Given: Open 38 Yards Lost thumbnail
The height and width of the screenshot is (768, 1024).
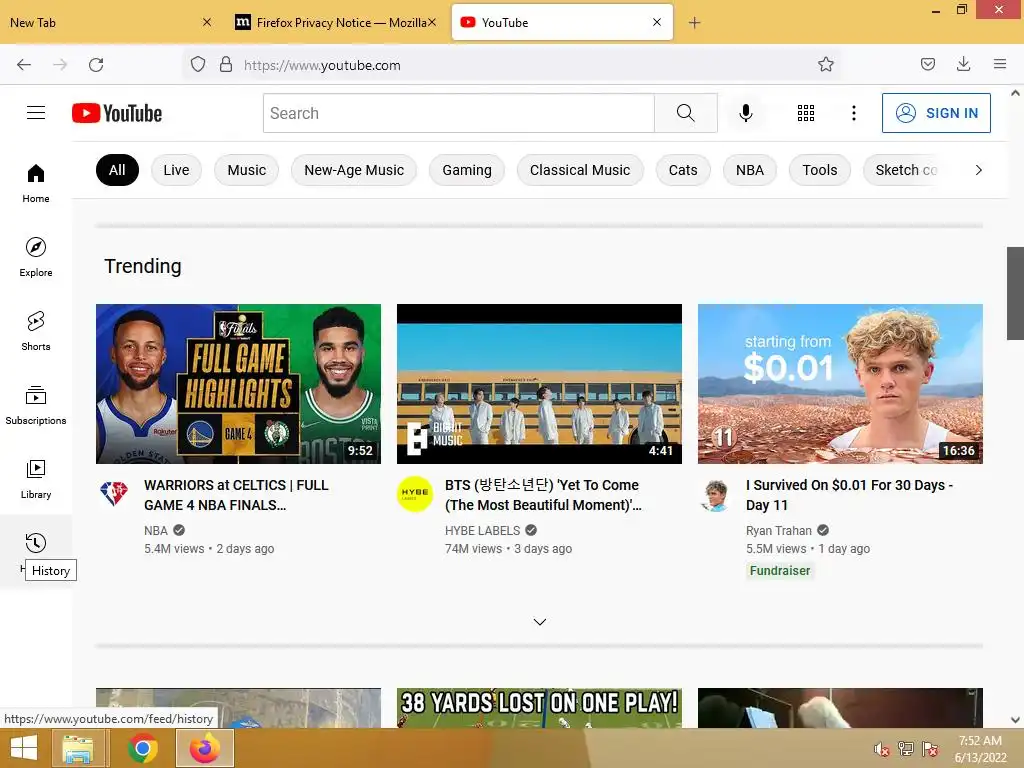Looking at the screenshot, I should (x=539, y=708).
